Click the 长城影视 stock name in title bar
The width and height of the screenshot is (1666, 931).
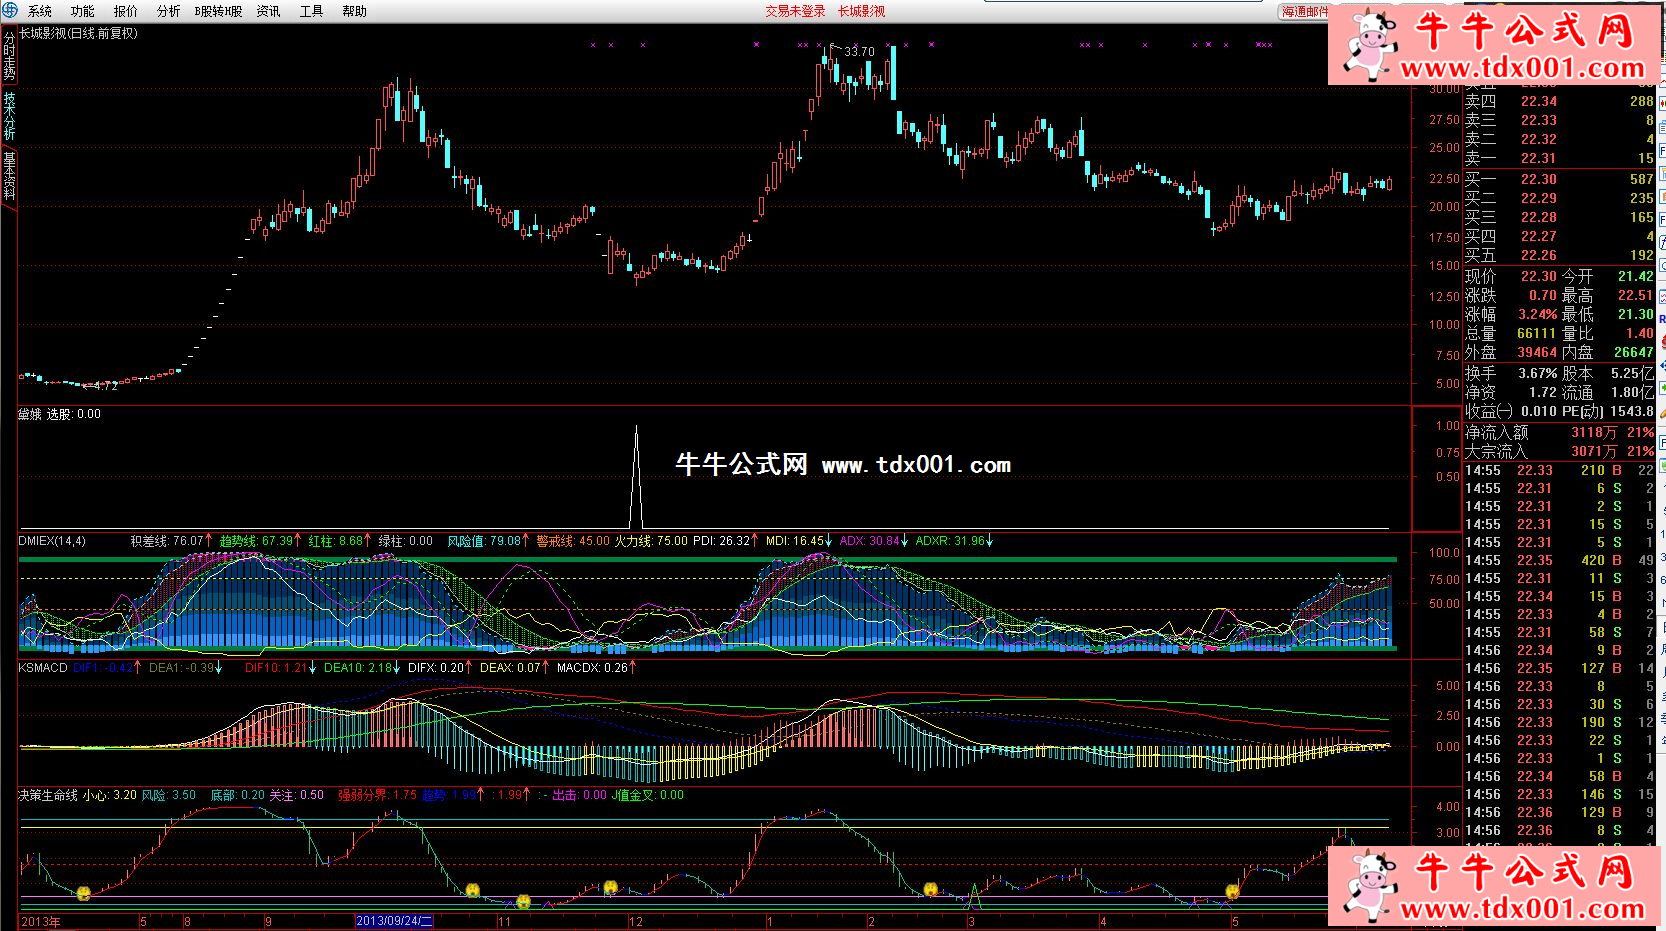click(862, 11)
